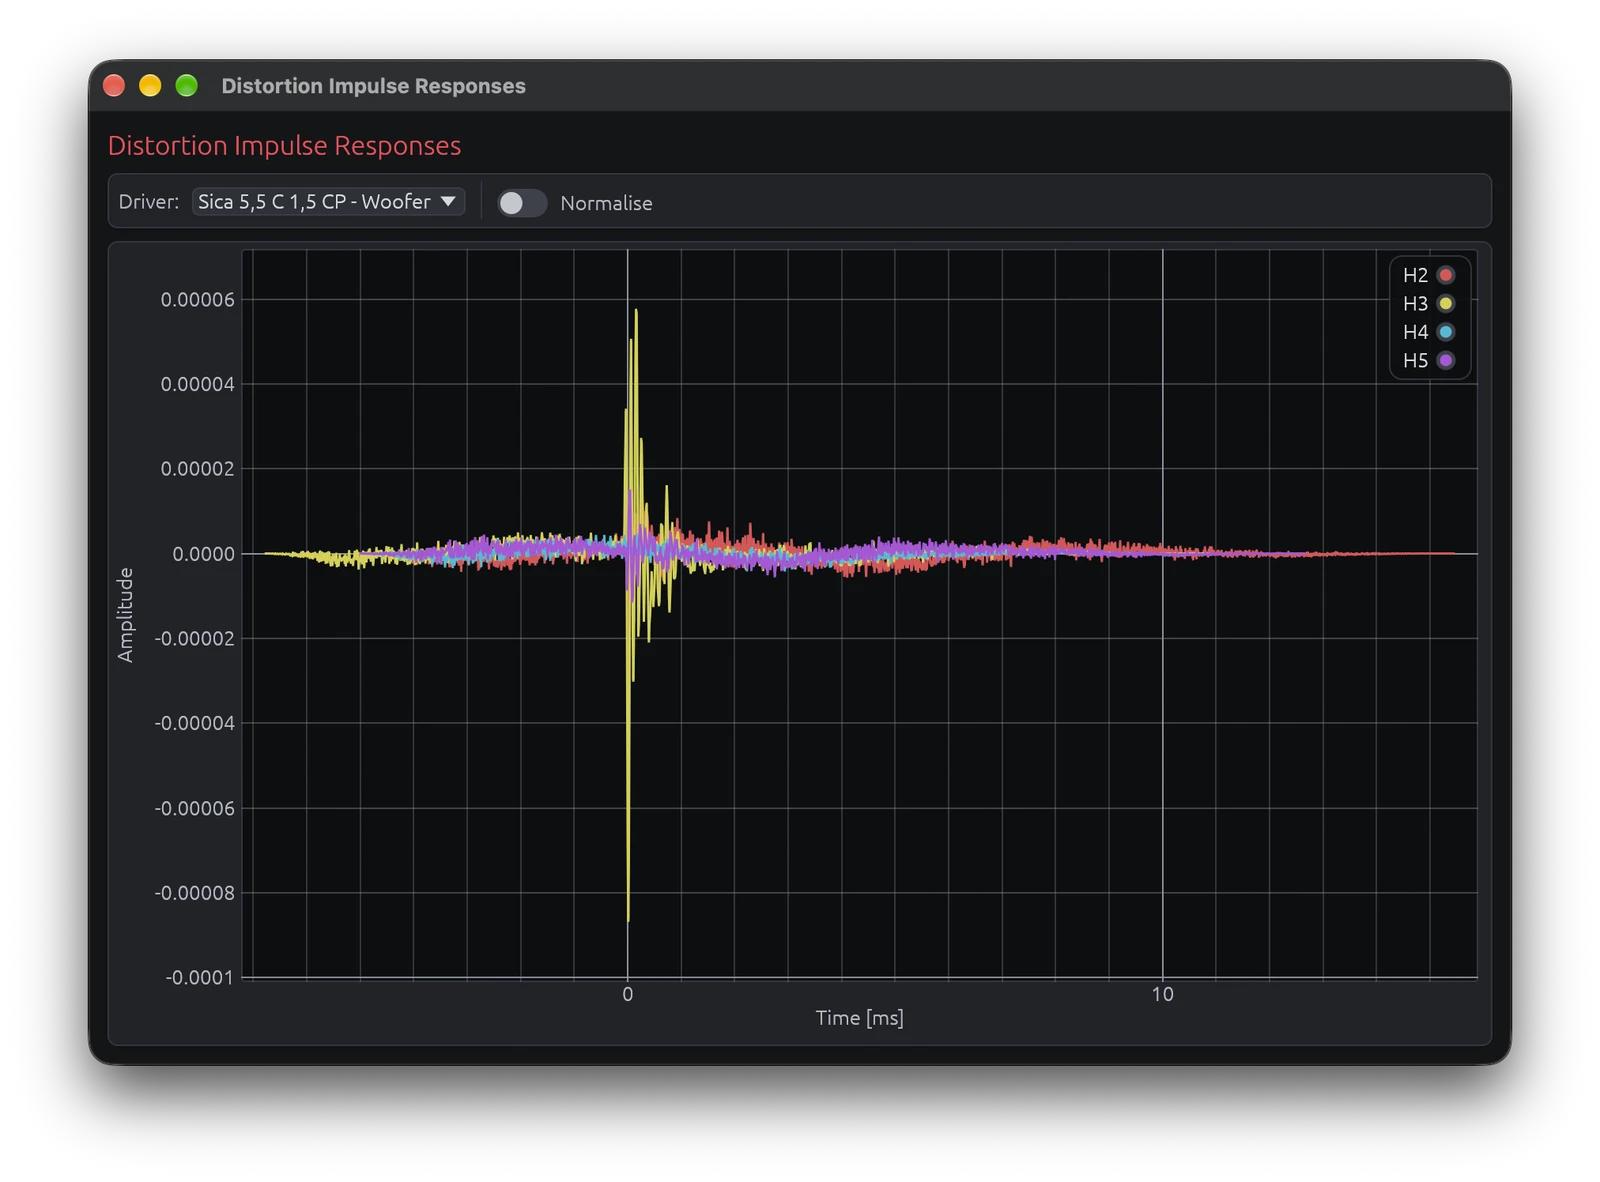1600x1182 pixels.
Task: Click the -0.00004 y-axis tick value
Action: click(x=194, y=723)
